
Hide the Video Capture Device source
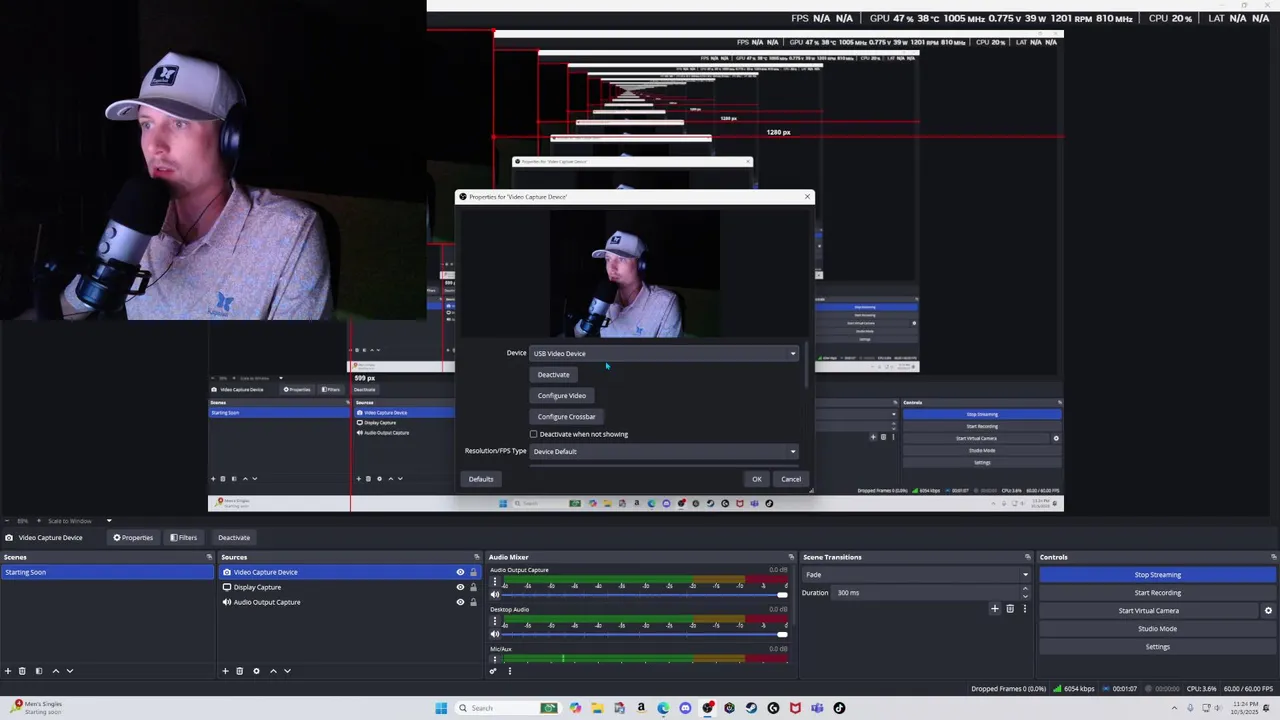[x=460, y=572]
